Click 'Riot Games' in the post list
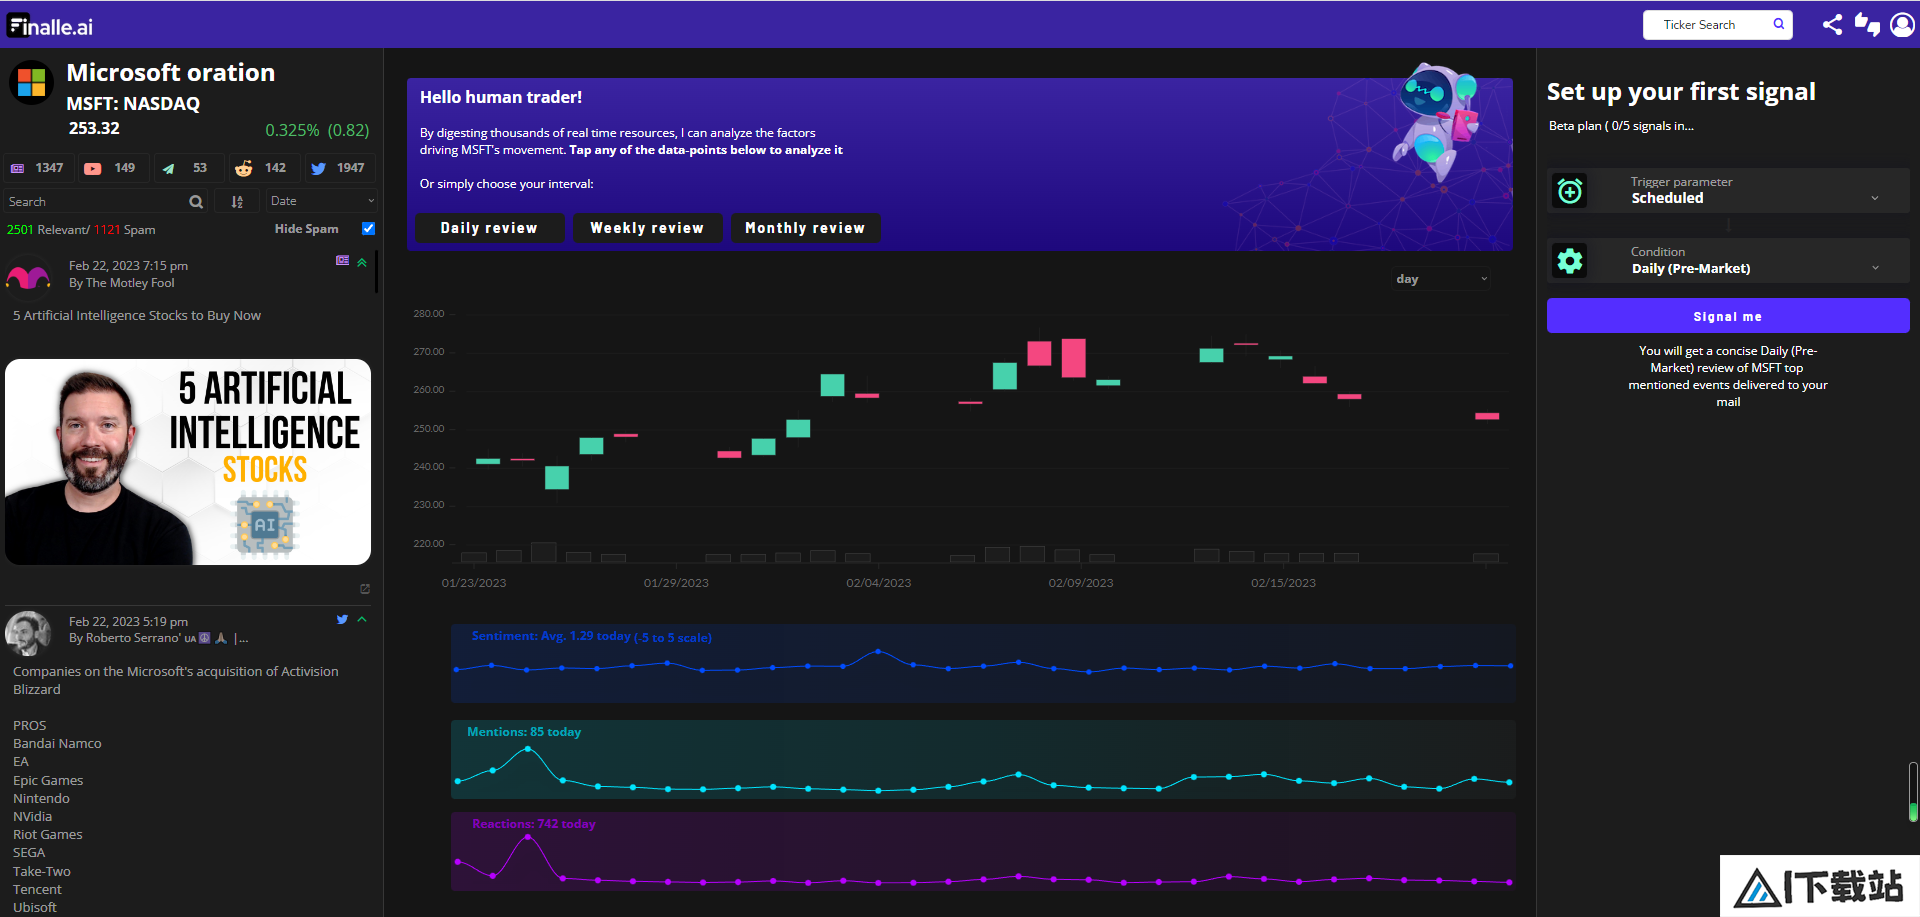Screen dimensions: 1920x917 click(48, 835)
